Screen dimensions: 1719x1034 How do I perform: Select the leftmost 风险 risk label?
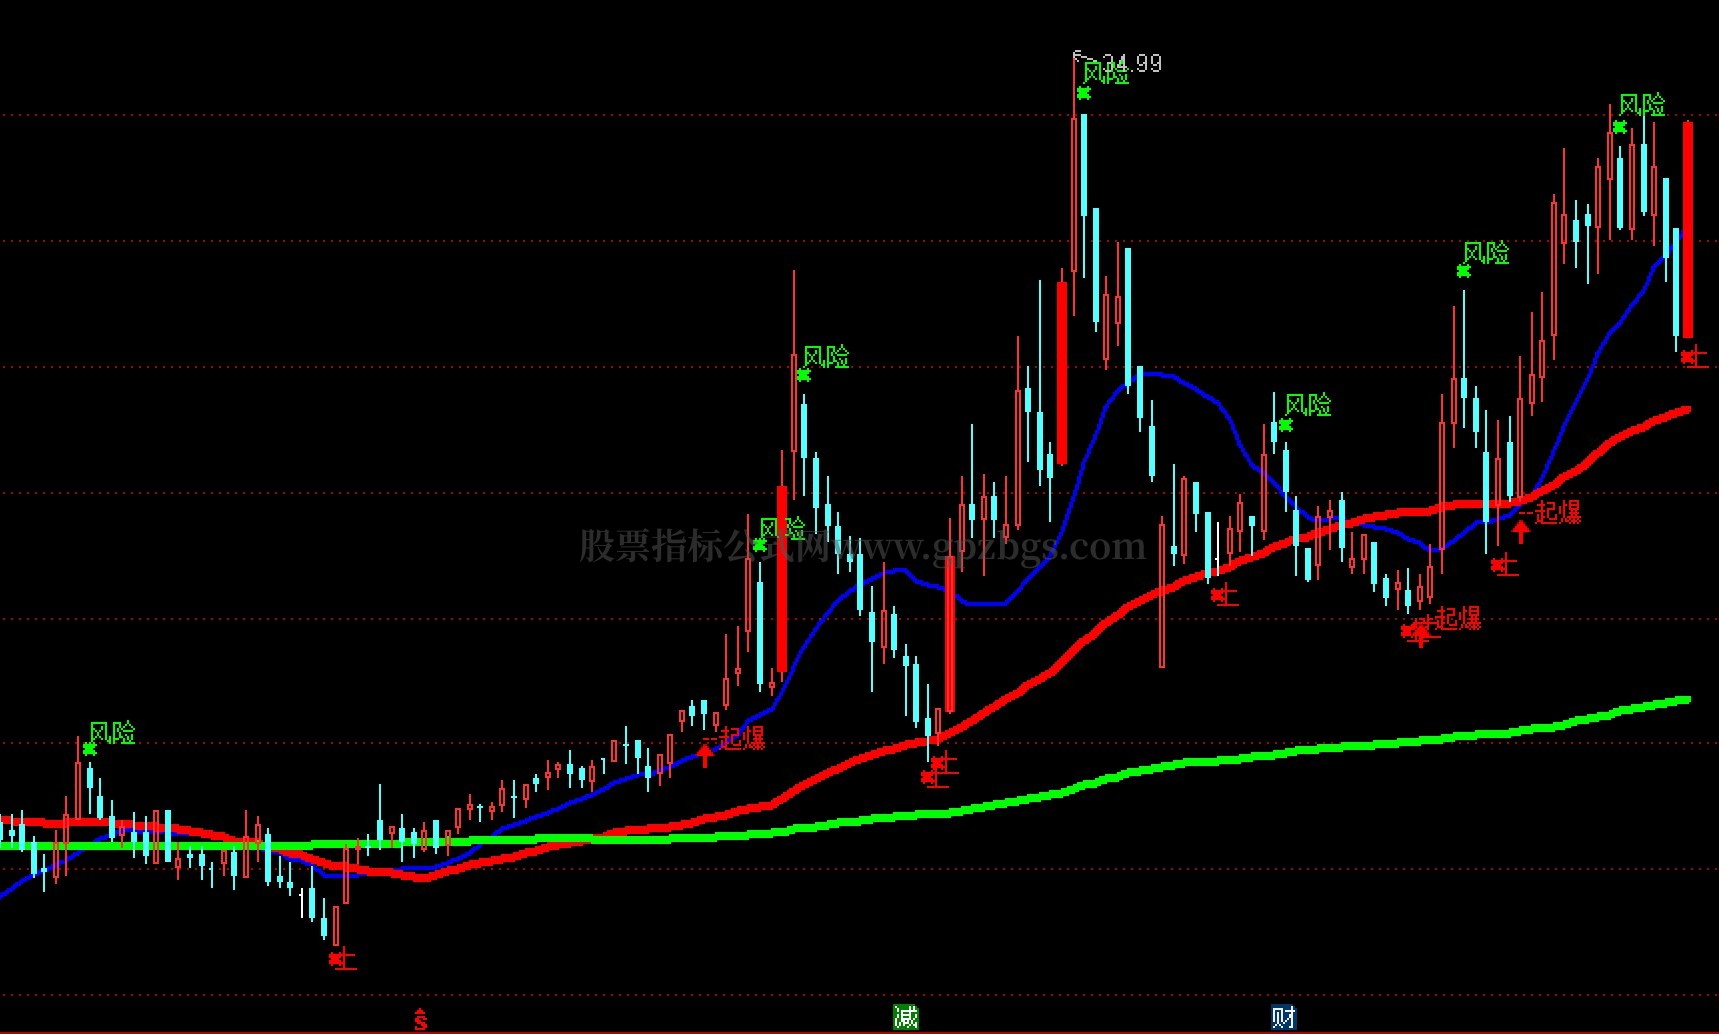(112, 733)
